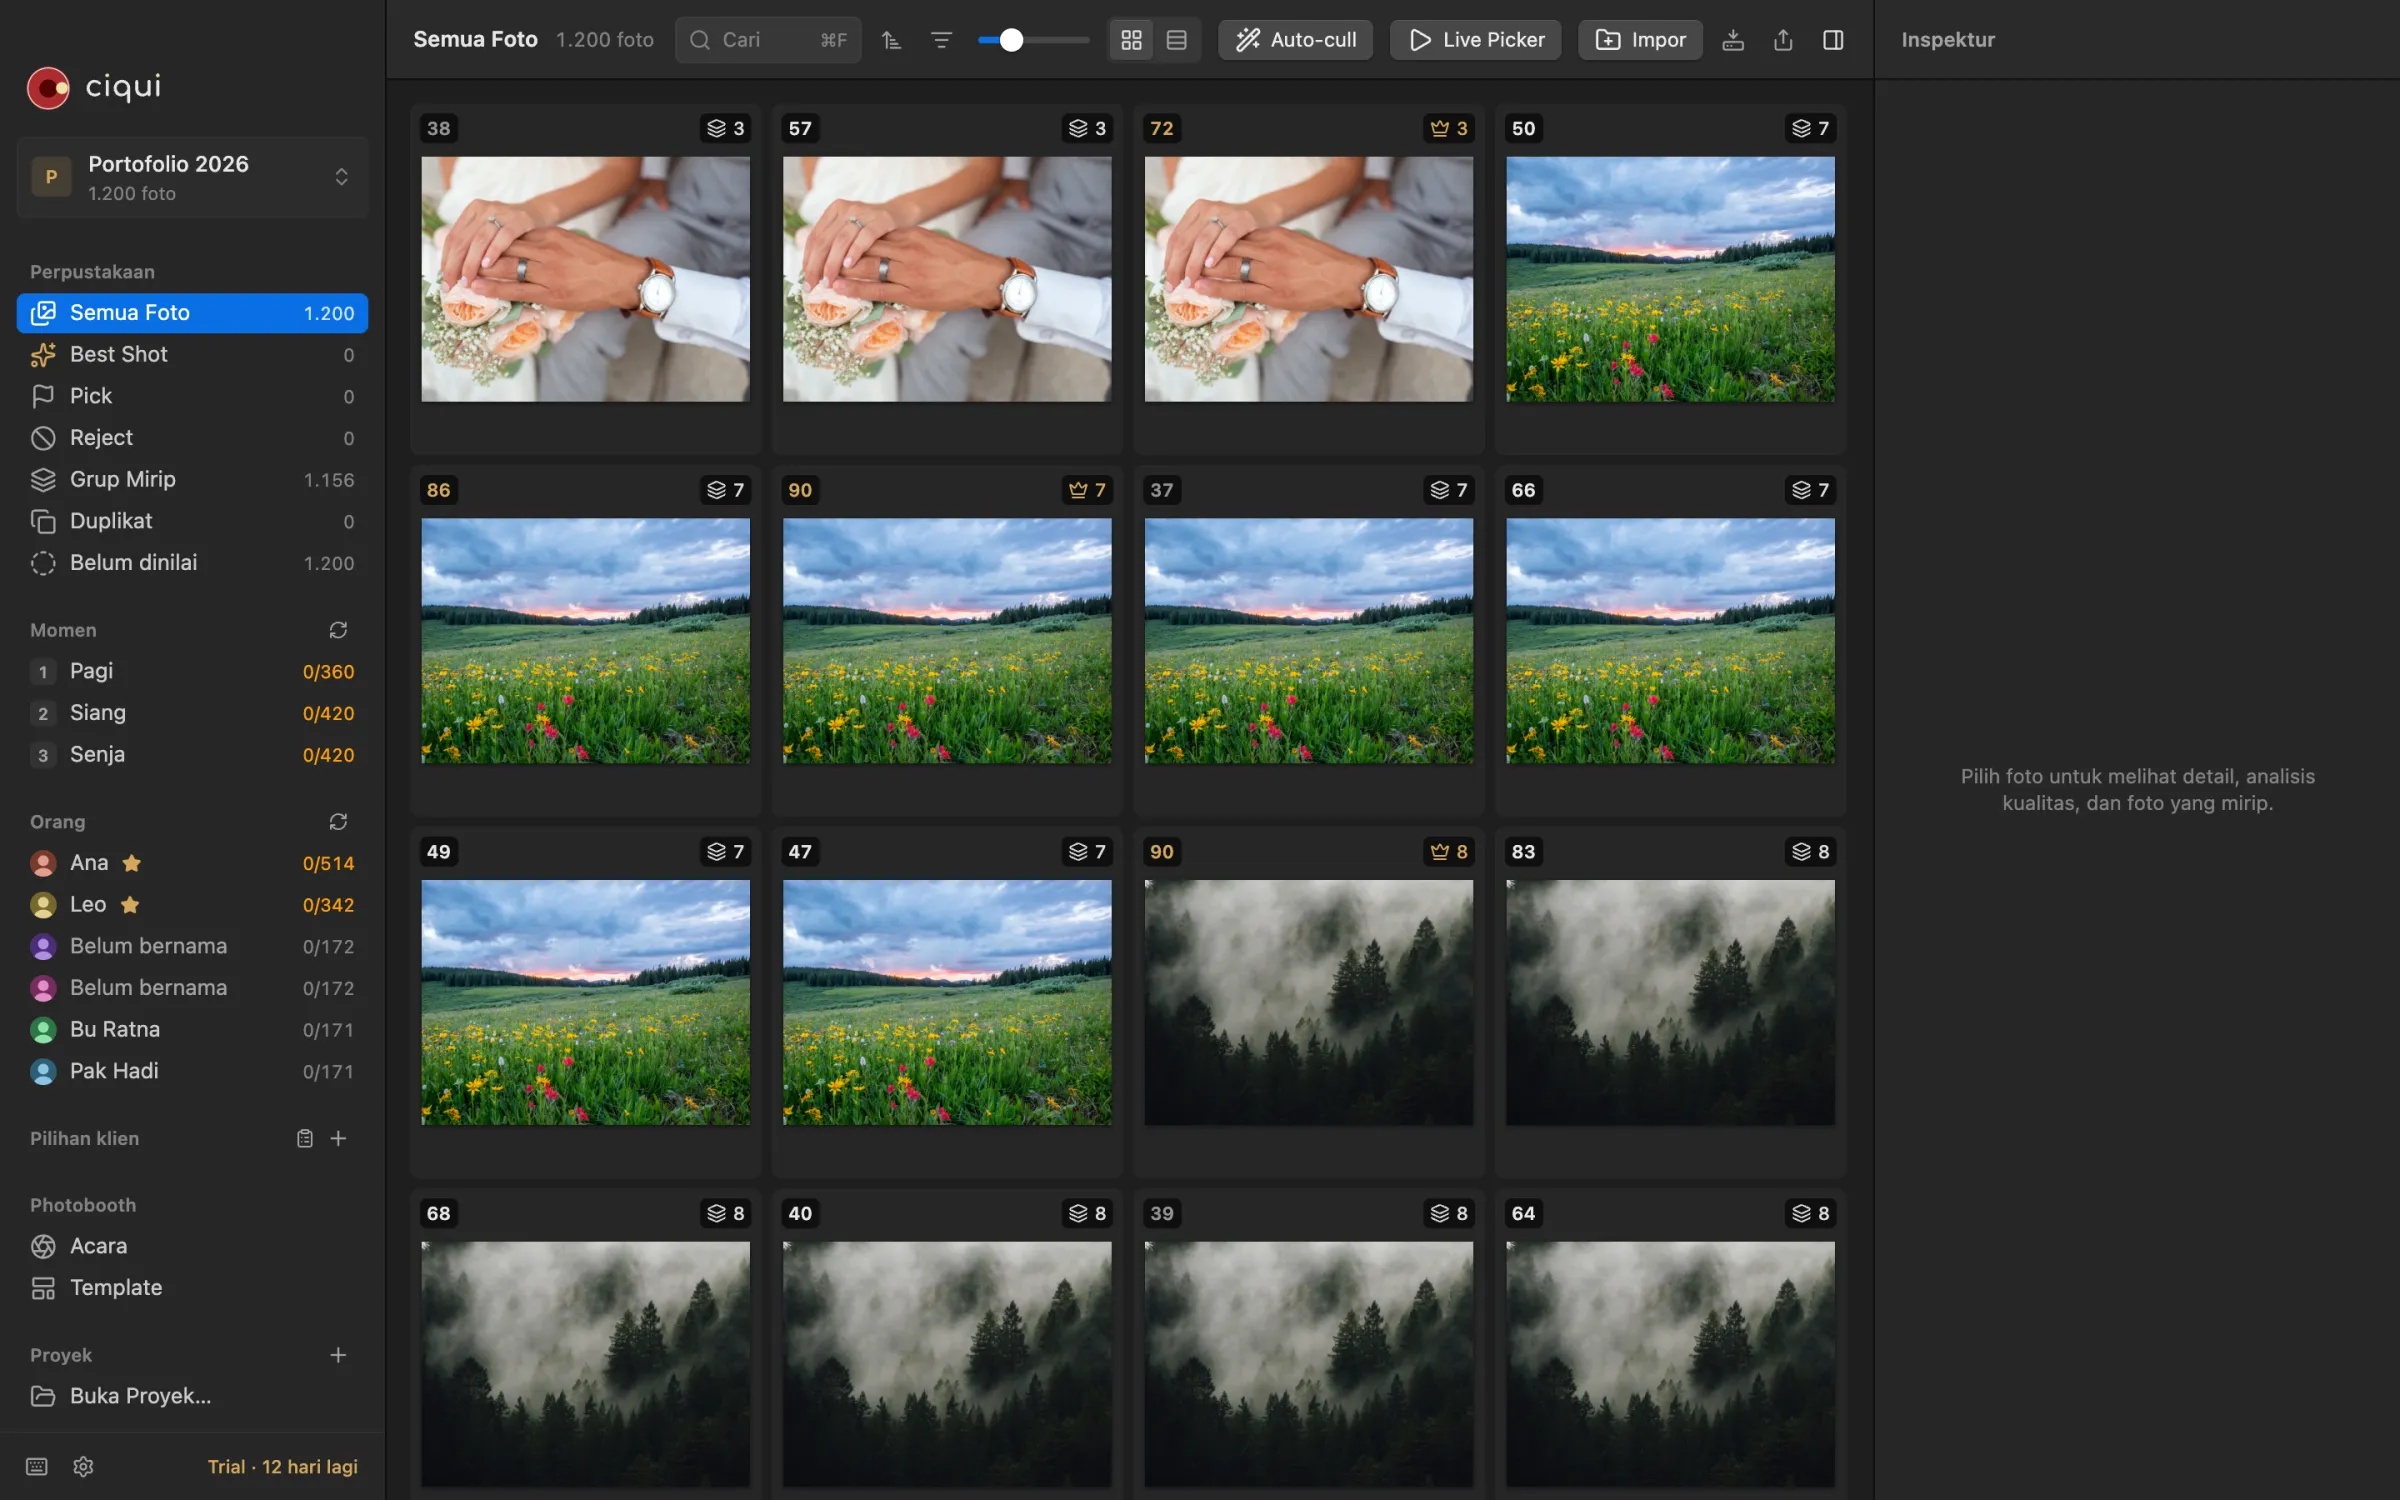Open Photobooth Acara

click(192, 1246)
